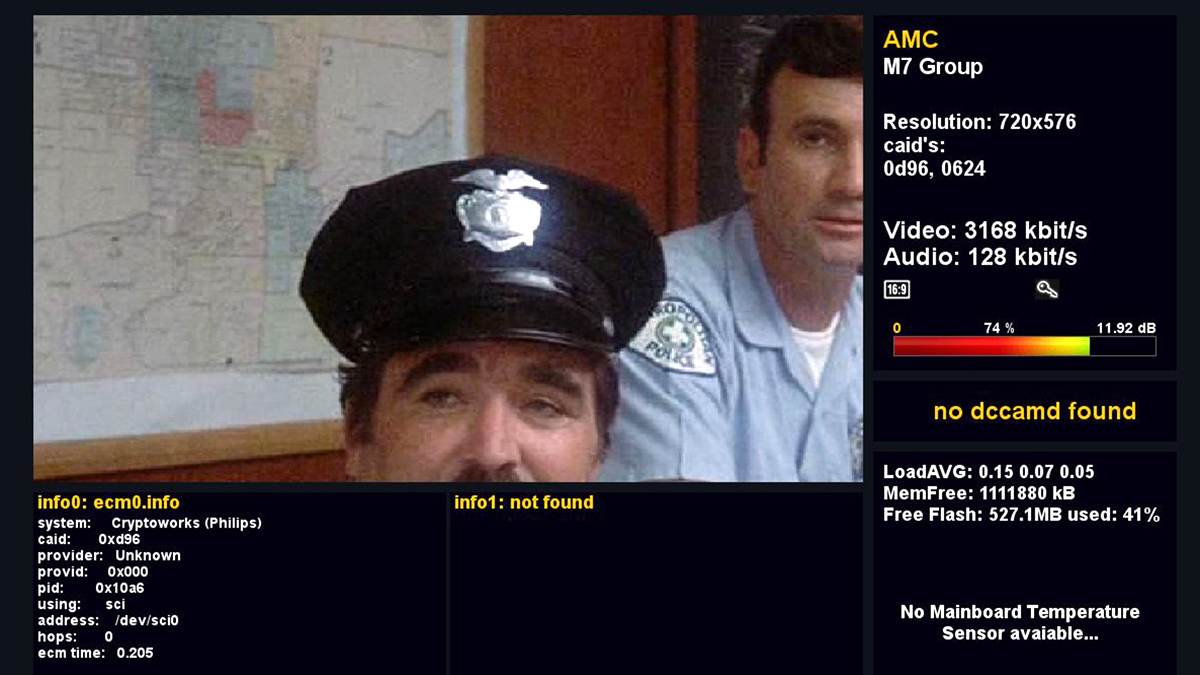Click the 16:9 aspect ratio icon

tap(897, 290)
